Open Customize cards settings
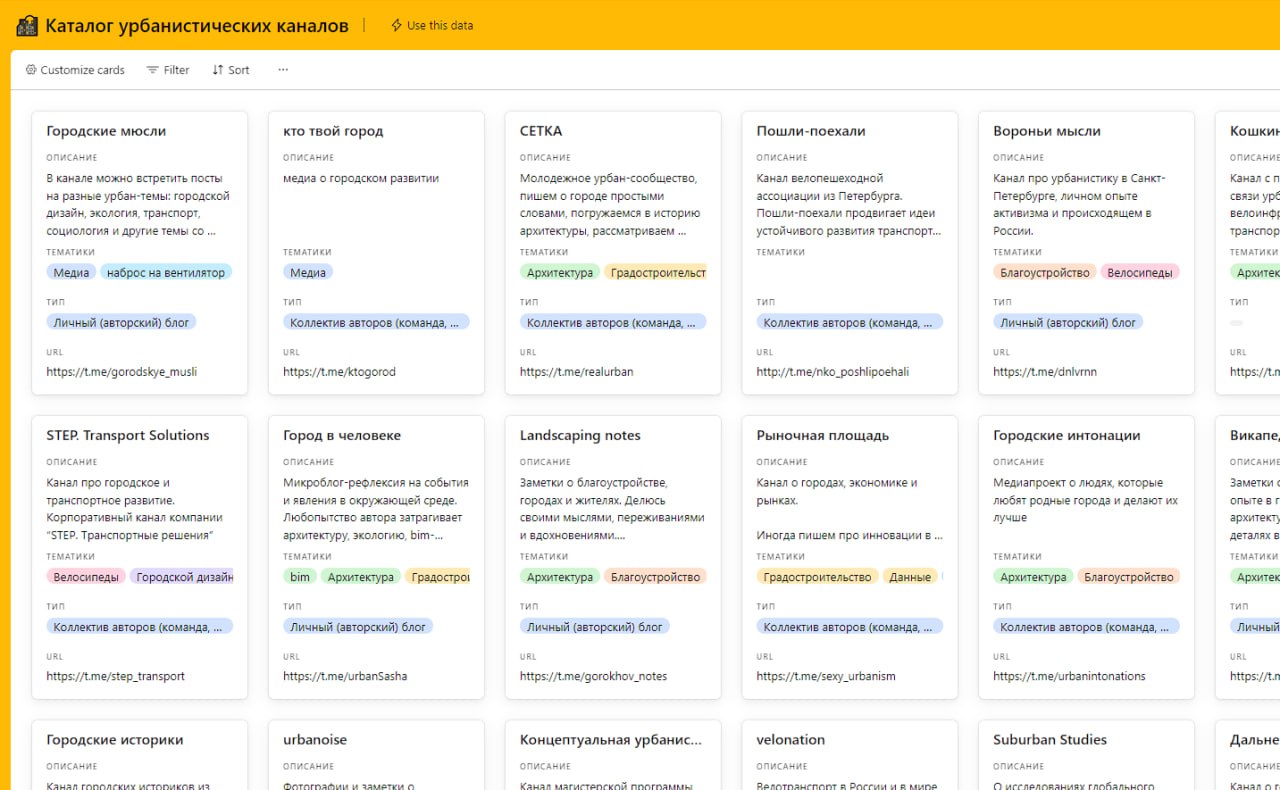Viewport: 1280px width, 790px height. (x=75, y=70)
